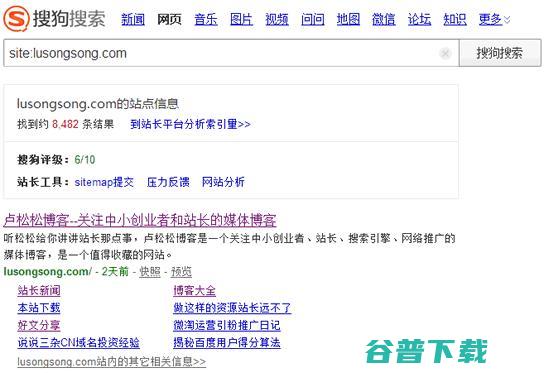Open the 知识 knowledge tab

point(455,19)
